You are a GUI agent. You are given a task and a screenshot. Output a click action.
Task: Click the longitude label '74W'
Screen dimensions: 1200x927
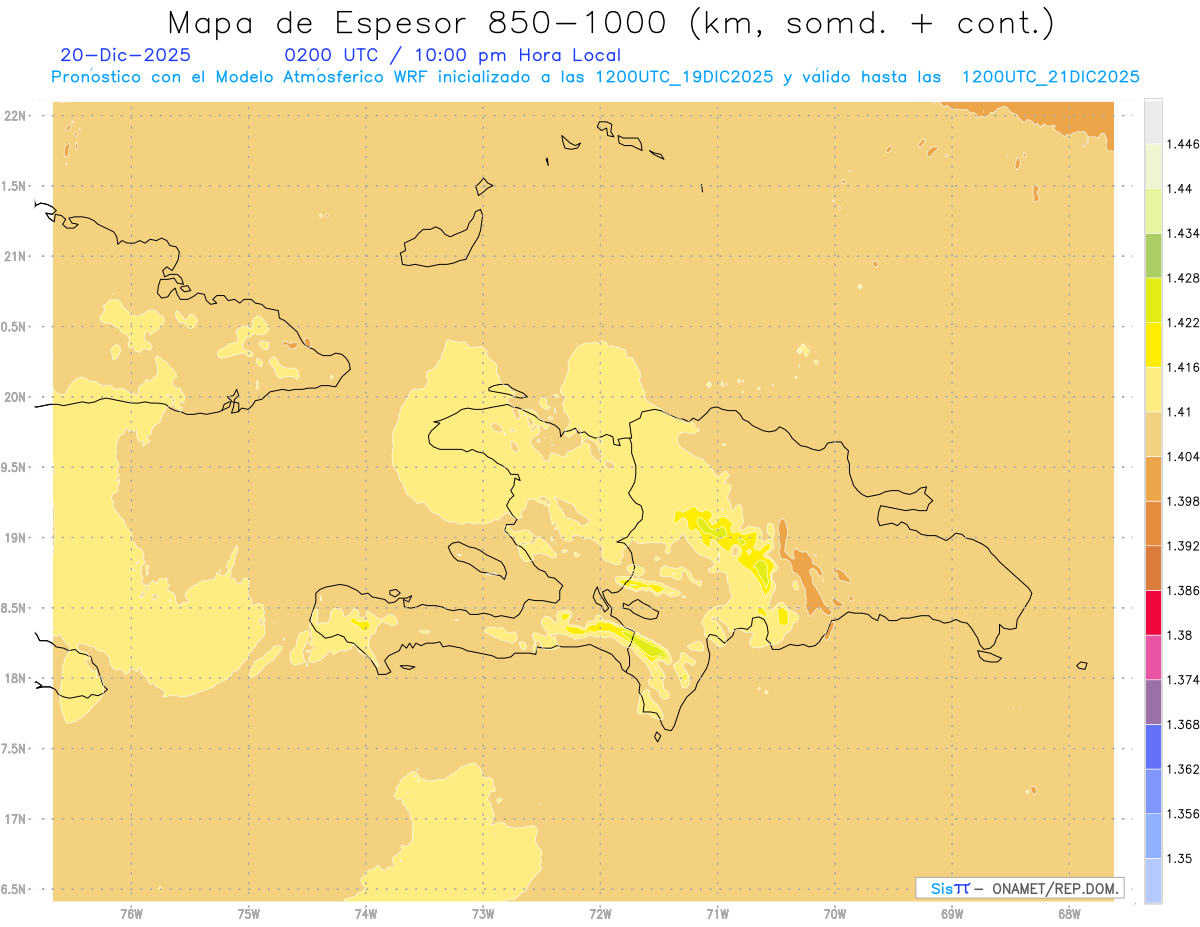click(366, 914)
